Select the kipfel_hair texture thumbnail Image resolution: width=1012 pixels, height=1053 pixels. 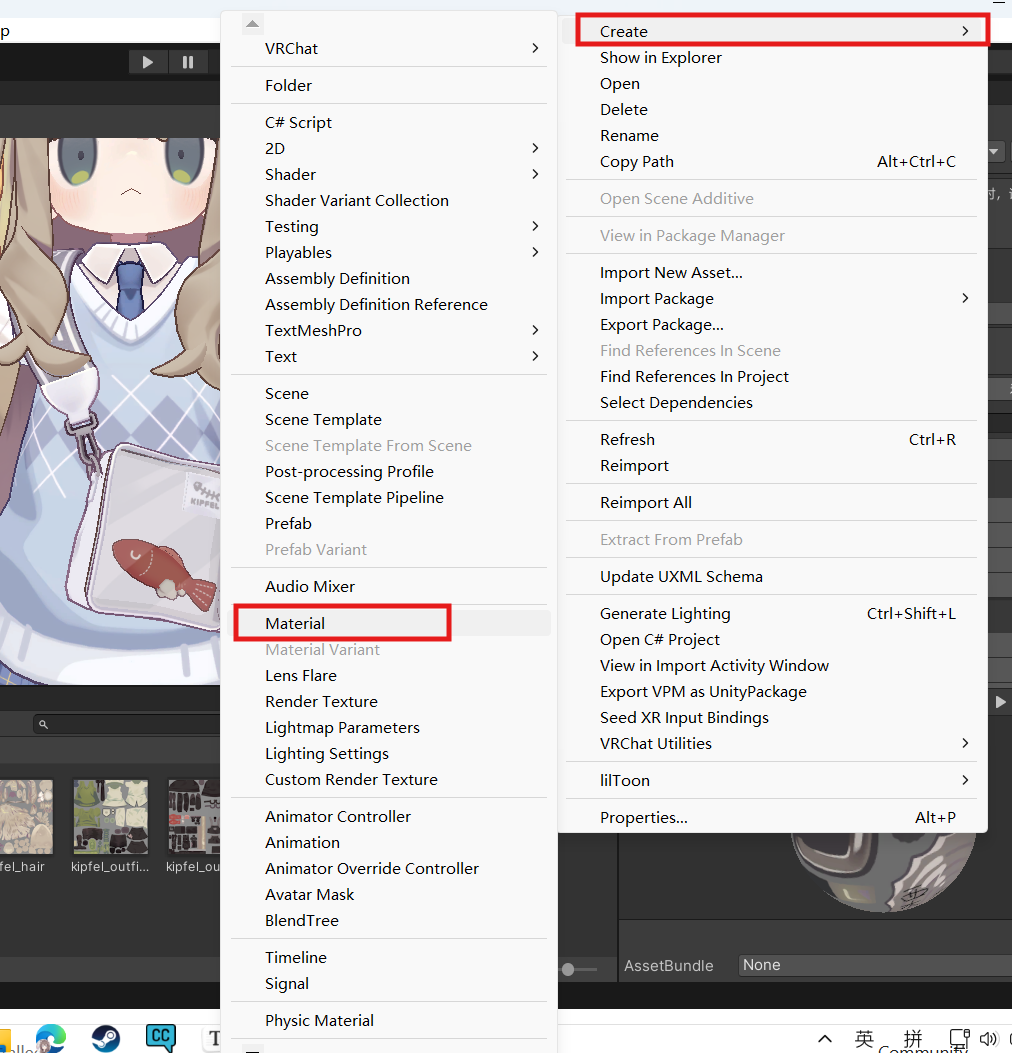coord(25,818)
